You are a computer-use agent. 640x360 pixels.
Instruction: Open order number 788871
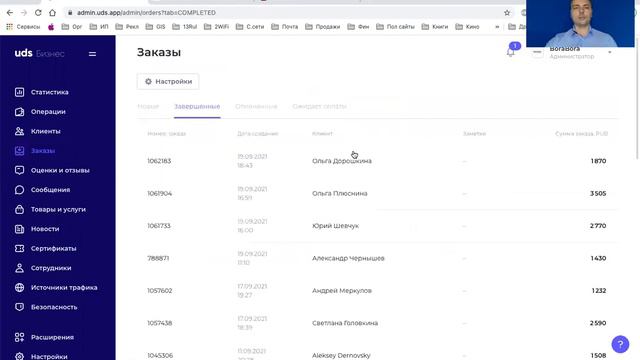point(158,258)
